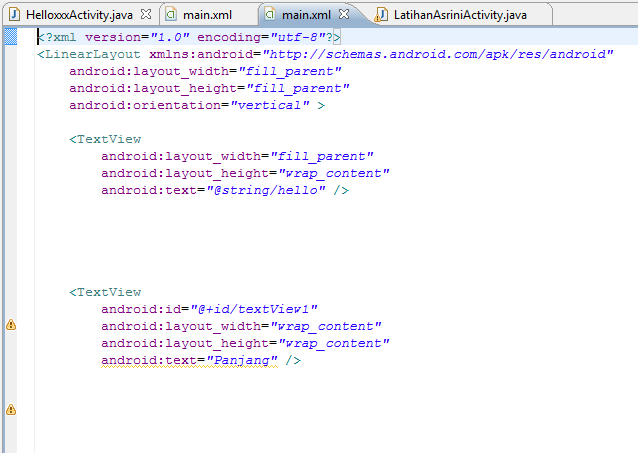Click the XML file icon on first main.xml tab
Viewport: 638px width, 453px height.
[171, 15]
